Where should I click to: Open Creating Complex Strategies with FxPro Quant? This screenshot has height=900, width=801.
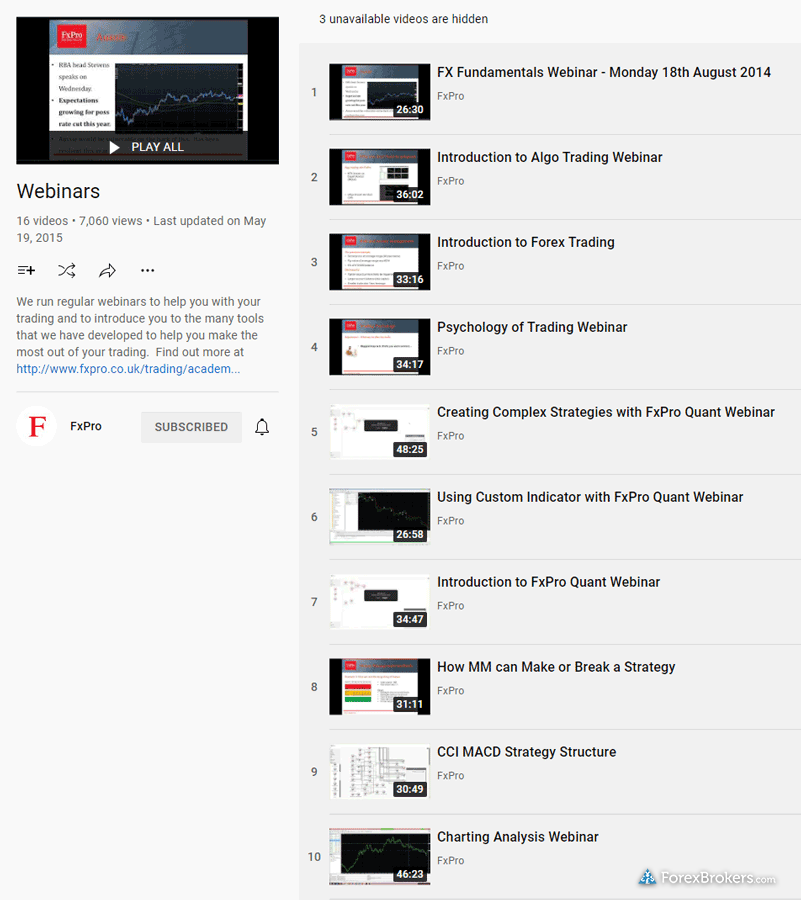click(606, 412)
